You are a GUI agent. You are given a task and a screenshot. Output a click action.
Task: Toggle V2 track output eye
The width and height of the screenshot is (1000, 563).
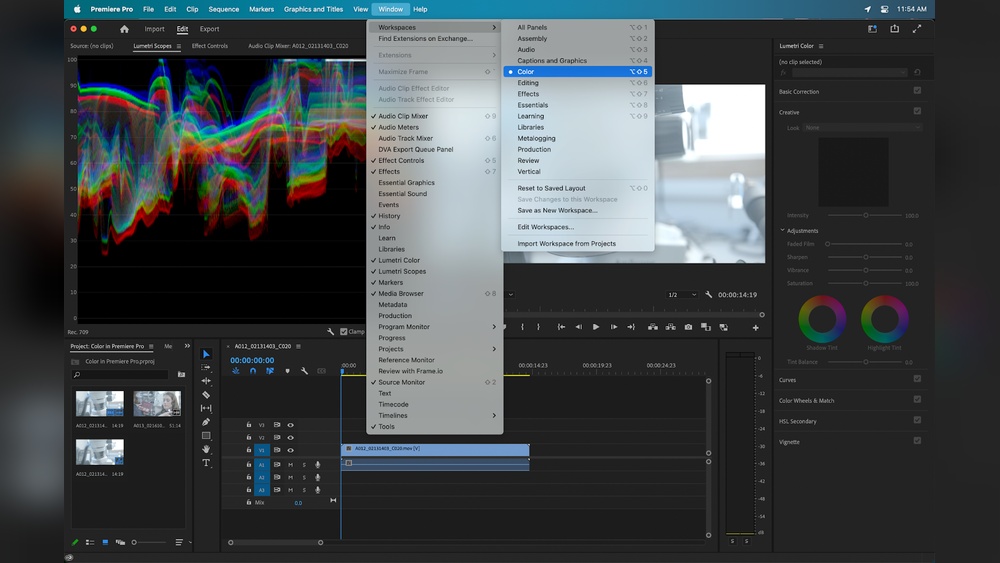(290, 437)
